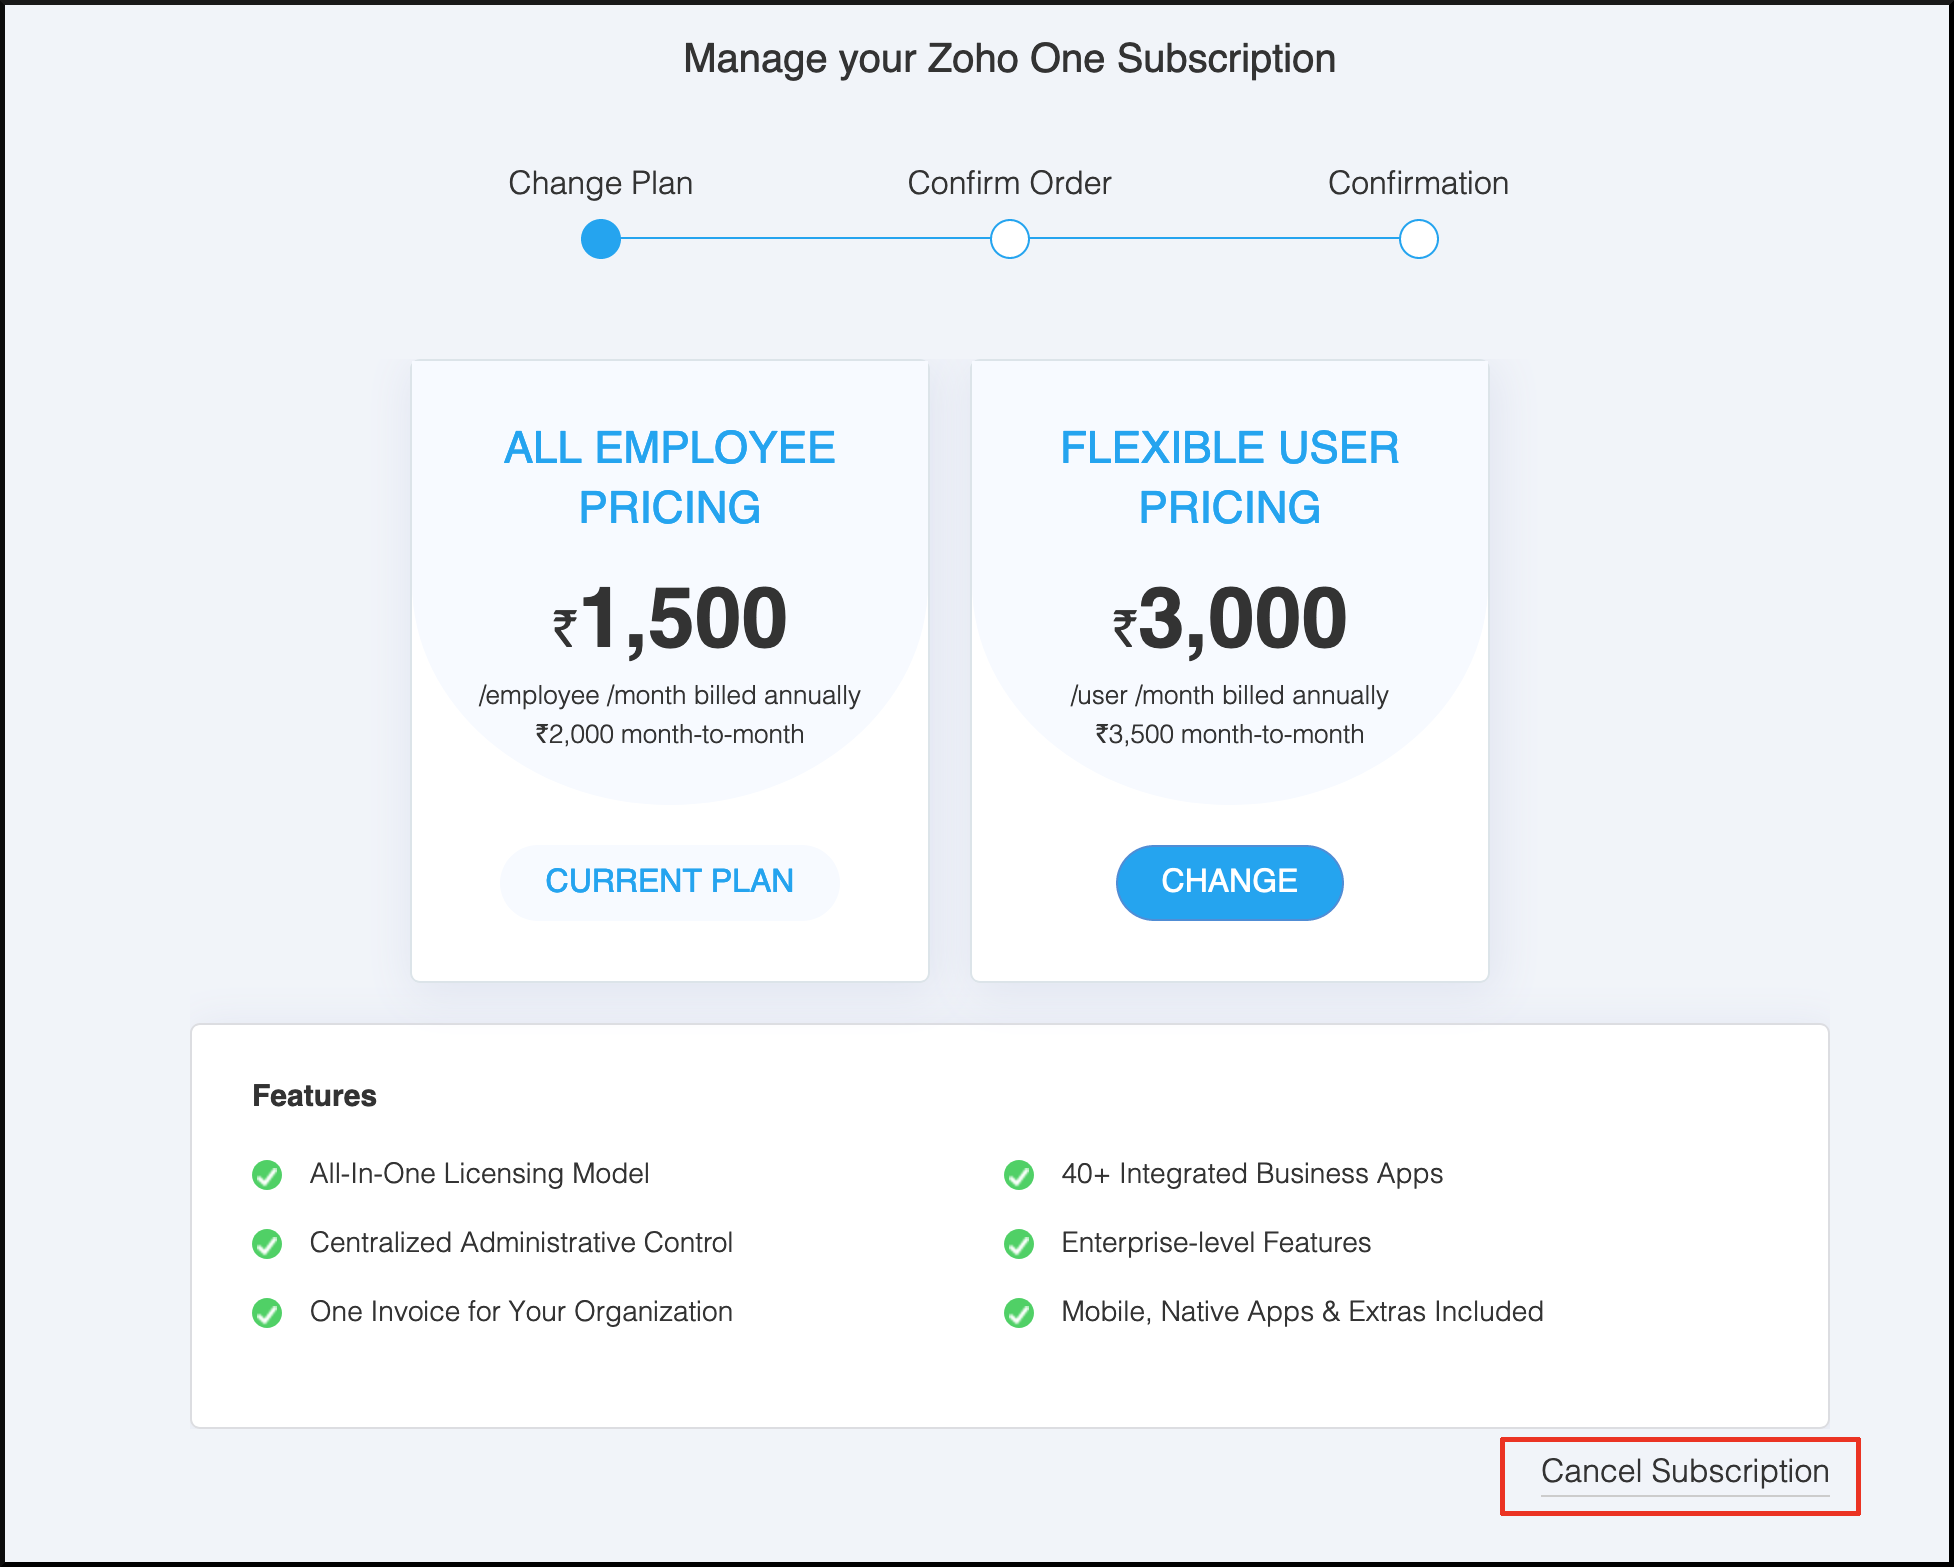Screen dimensions: 1954x1567
Task: Click the Confirm Order step circle
Action: pyautogui.click(x=1010, y=240)
